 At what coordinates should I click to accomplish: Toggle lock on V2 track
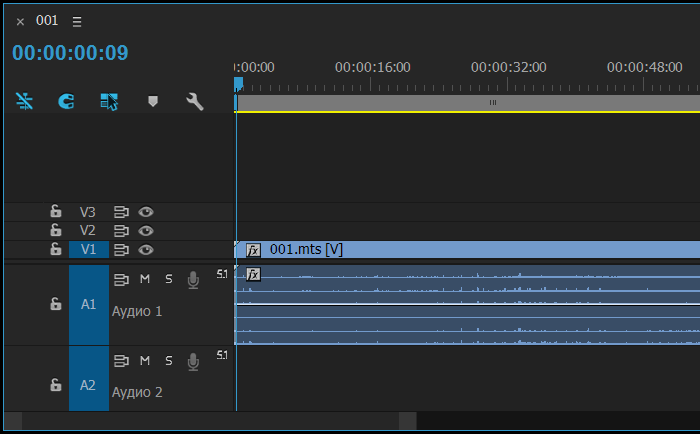pyautogui.click(x=55, y=230)
